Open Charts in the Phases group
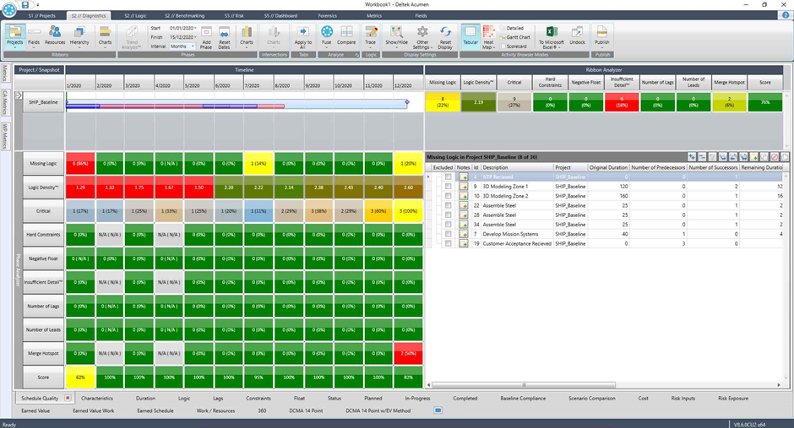 [x=247, y=36]
